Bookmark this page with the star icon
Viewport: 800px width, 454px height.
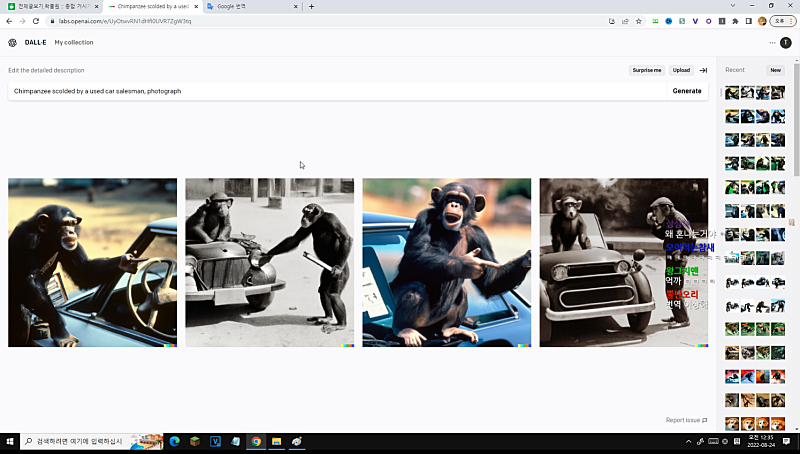tap(639, 21)
